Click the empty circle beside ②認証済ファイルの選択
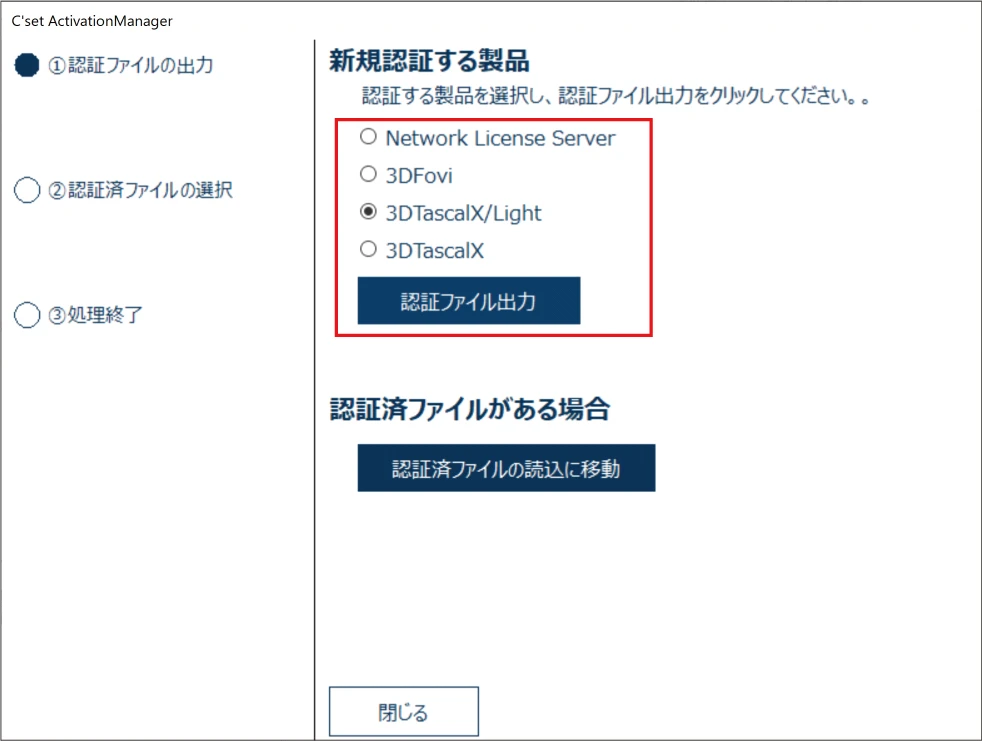 [27, 190]
